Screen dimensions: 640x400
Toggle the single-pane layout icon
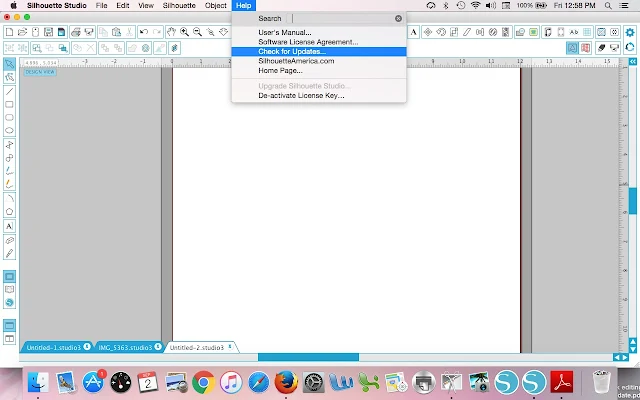9,325
